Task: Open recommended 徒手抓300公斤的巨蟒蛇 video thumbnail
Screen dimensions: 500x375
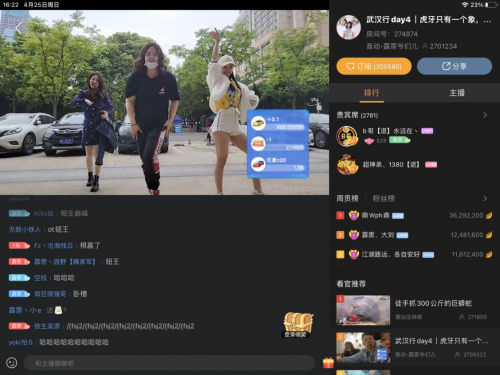Action: coord(363,310)
